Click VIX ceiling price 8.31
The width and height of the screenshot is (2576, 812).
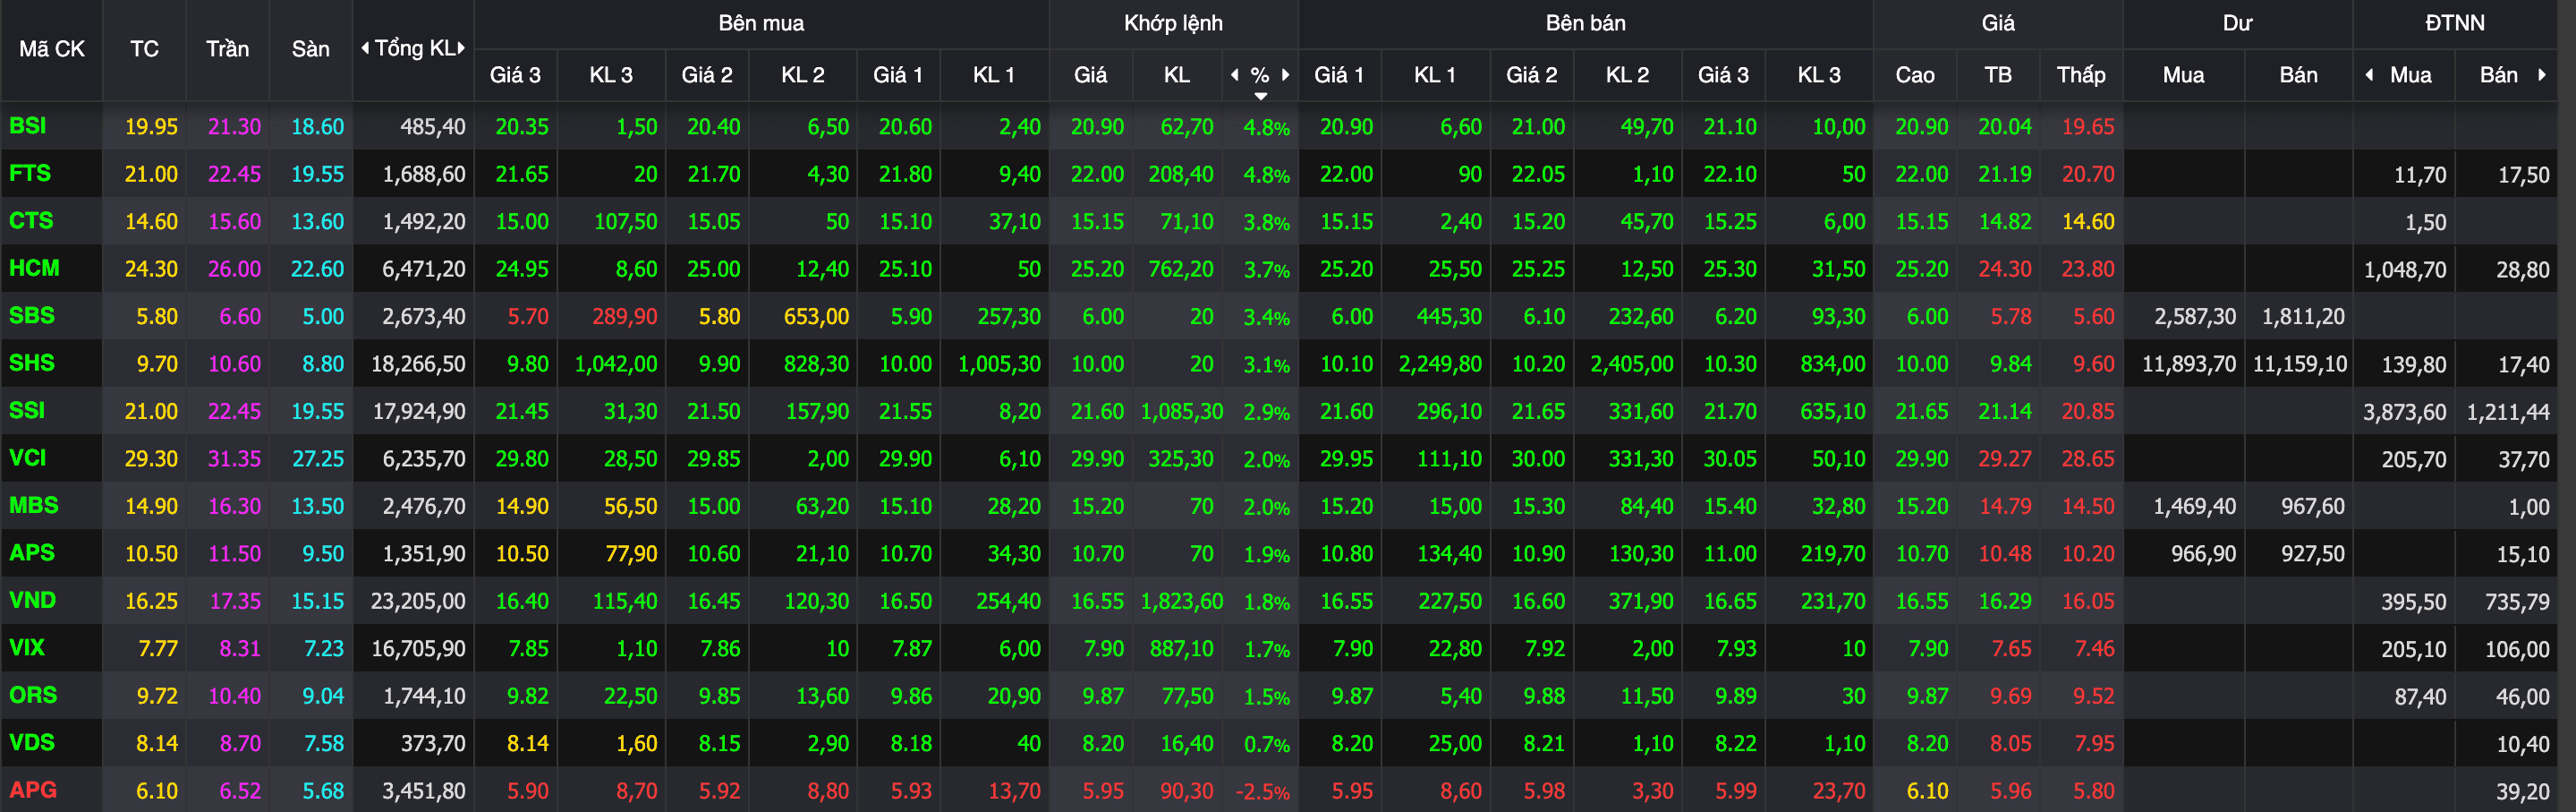(x=239, y=649)
